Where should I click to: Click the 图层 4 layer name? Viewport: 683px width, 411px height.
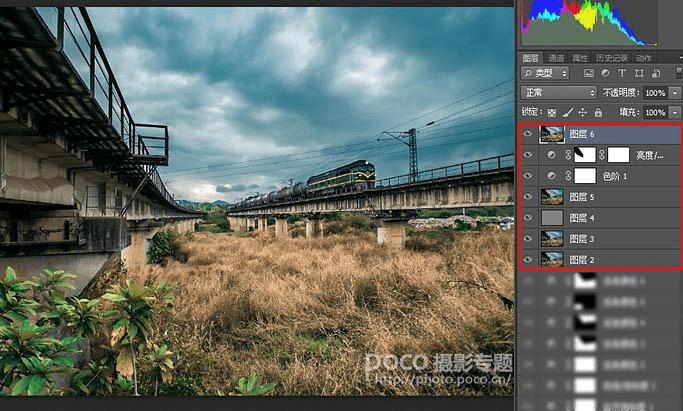(x=582, y=218)
